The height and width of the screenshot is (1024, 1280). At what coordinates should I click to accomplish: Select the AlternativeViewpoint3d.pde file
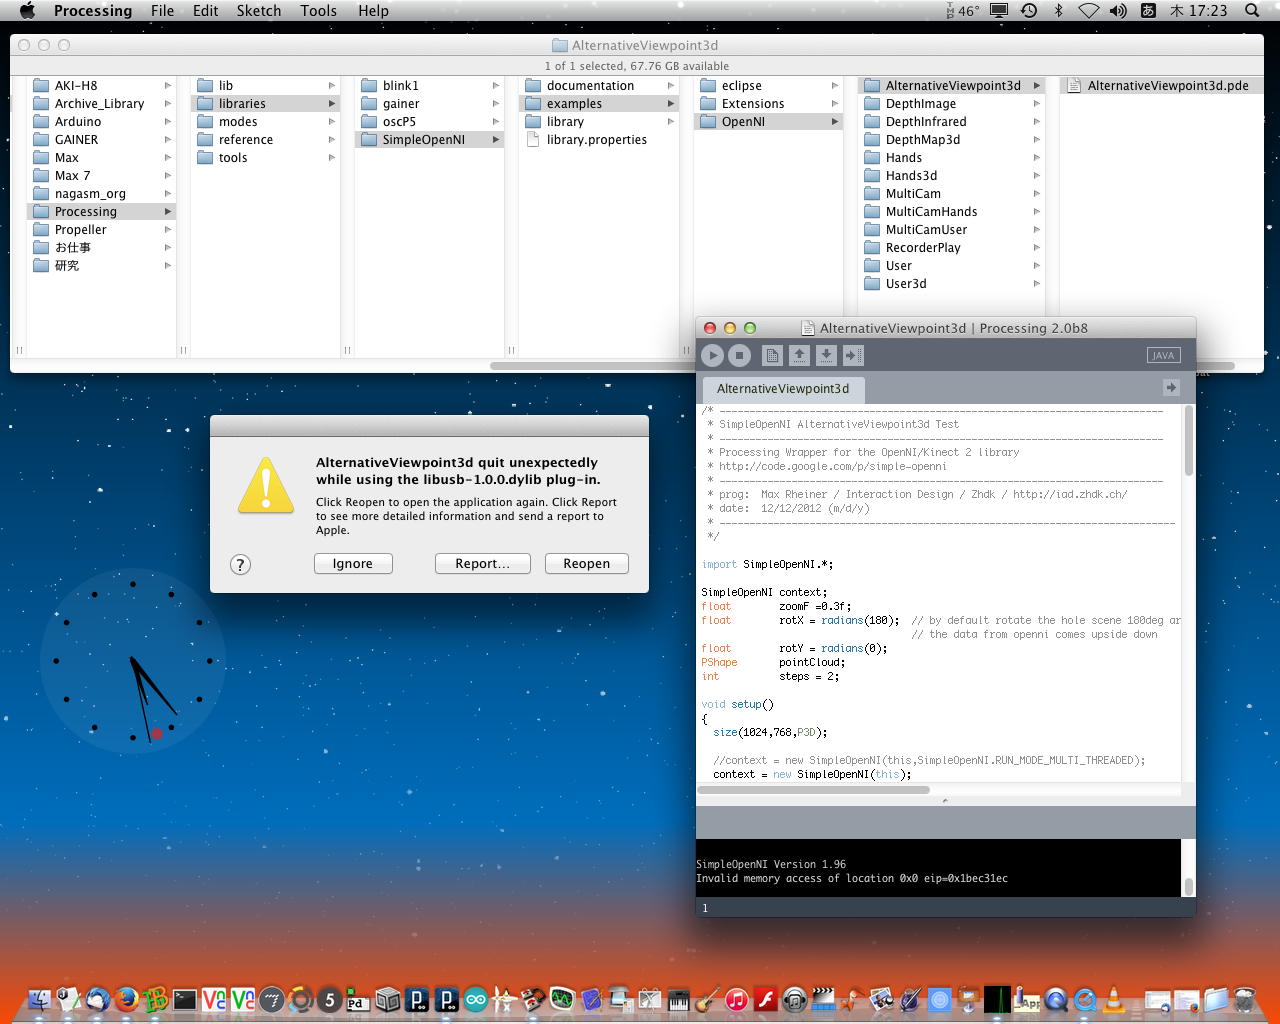tap(1167, 86)
